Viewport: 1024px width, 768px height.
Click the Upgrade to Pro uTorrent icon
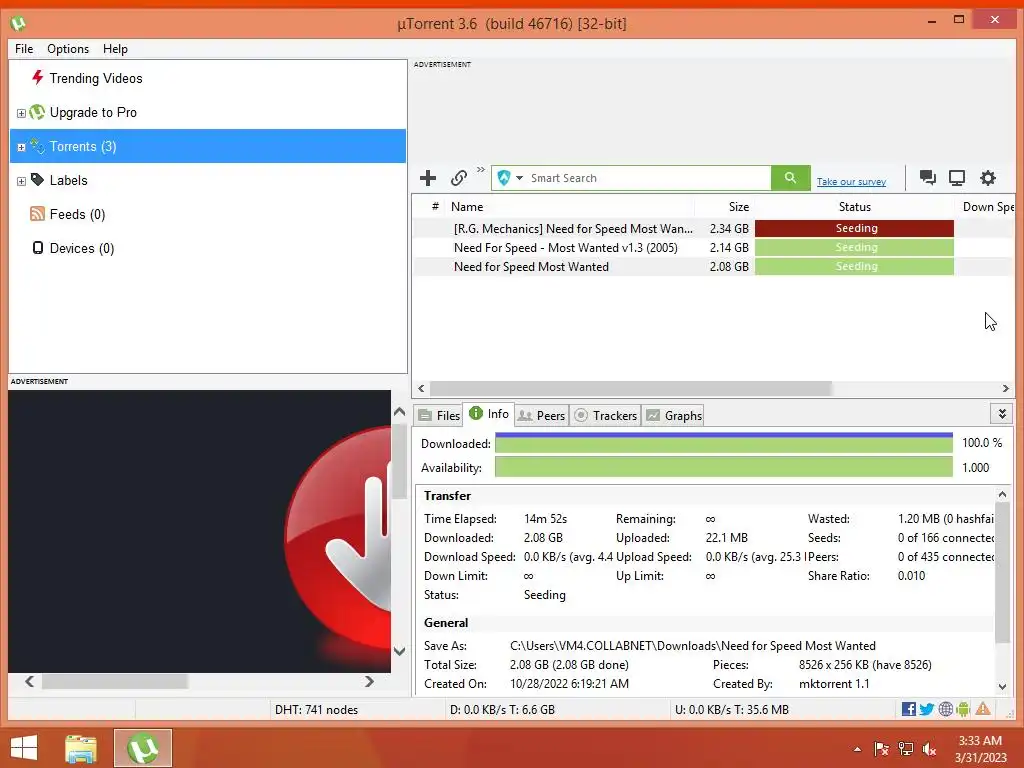[x=38, y=112]
